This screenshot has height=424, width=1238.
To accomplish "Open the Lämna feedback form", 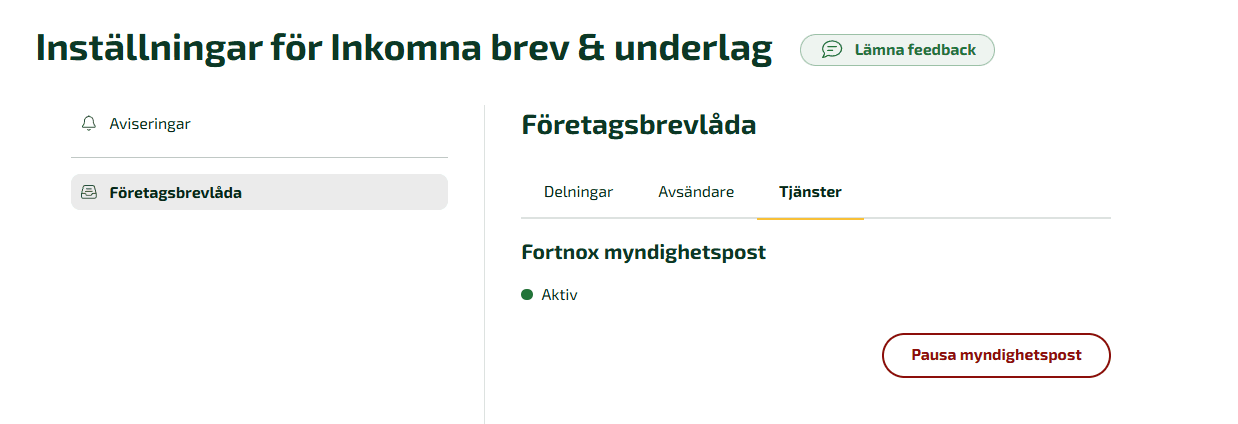I will coord(897,50).
